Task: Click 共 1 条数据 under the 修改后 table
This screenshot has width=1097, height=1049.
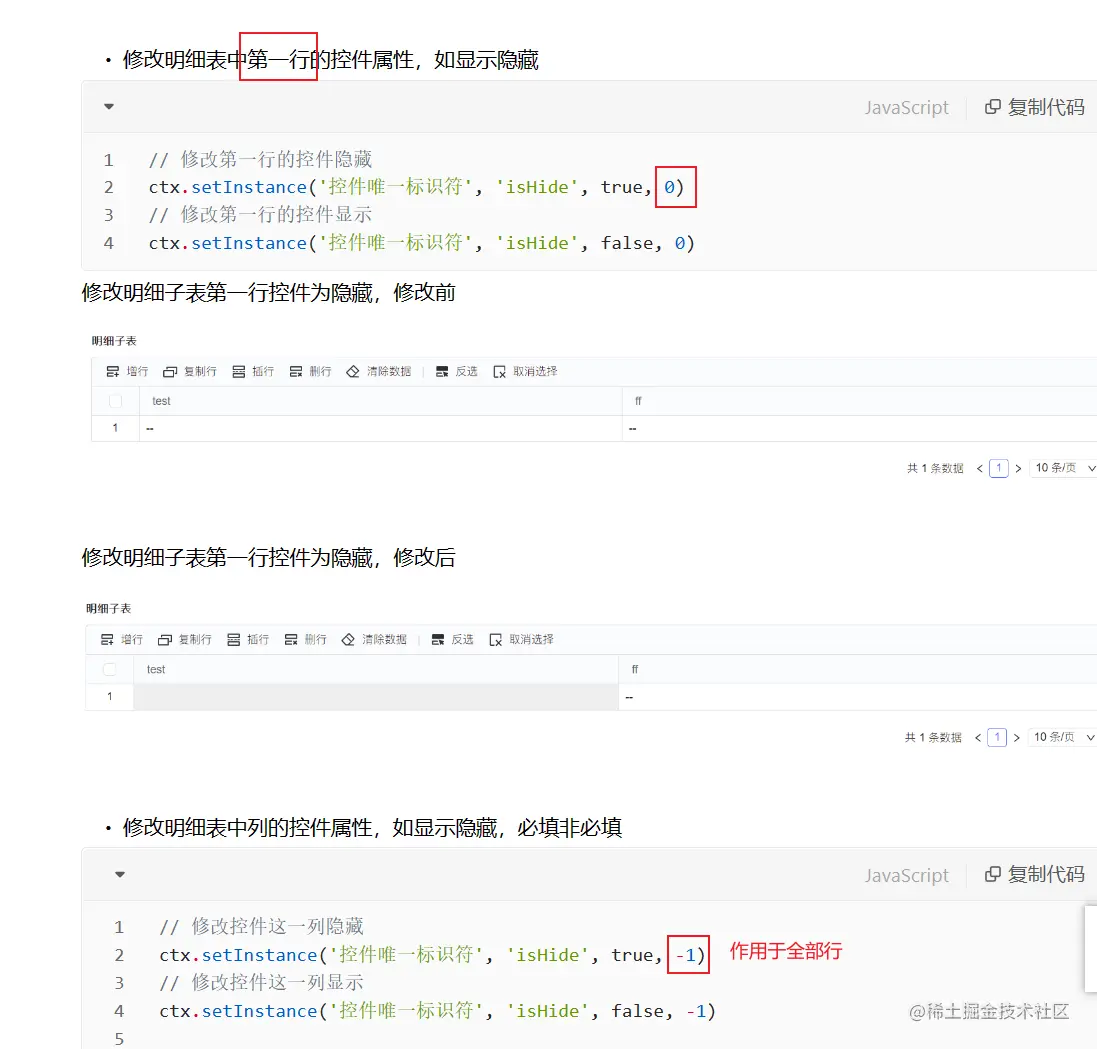Action: click(x=933, y=738)
